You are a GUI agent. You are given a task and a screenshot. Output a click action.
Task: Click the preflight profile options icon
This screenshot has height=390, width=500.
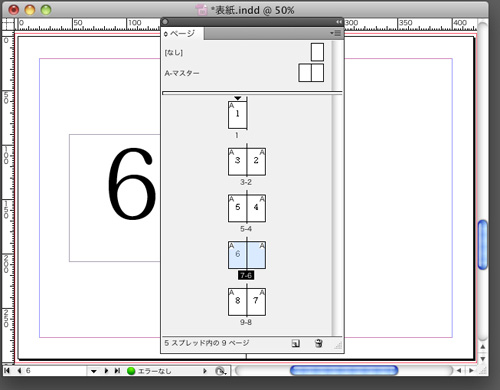click(x=220, y=371)
